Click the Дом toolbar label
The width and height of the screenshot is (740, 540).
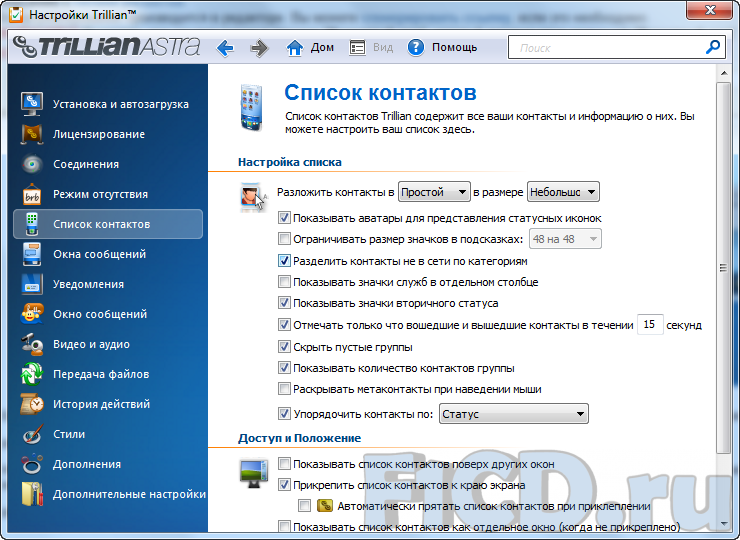322,48
